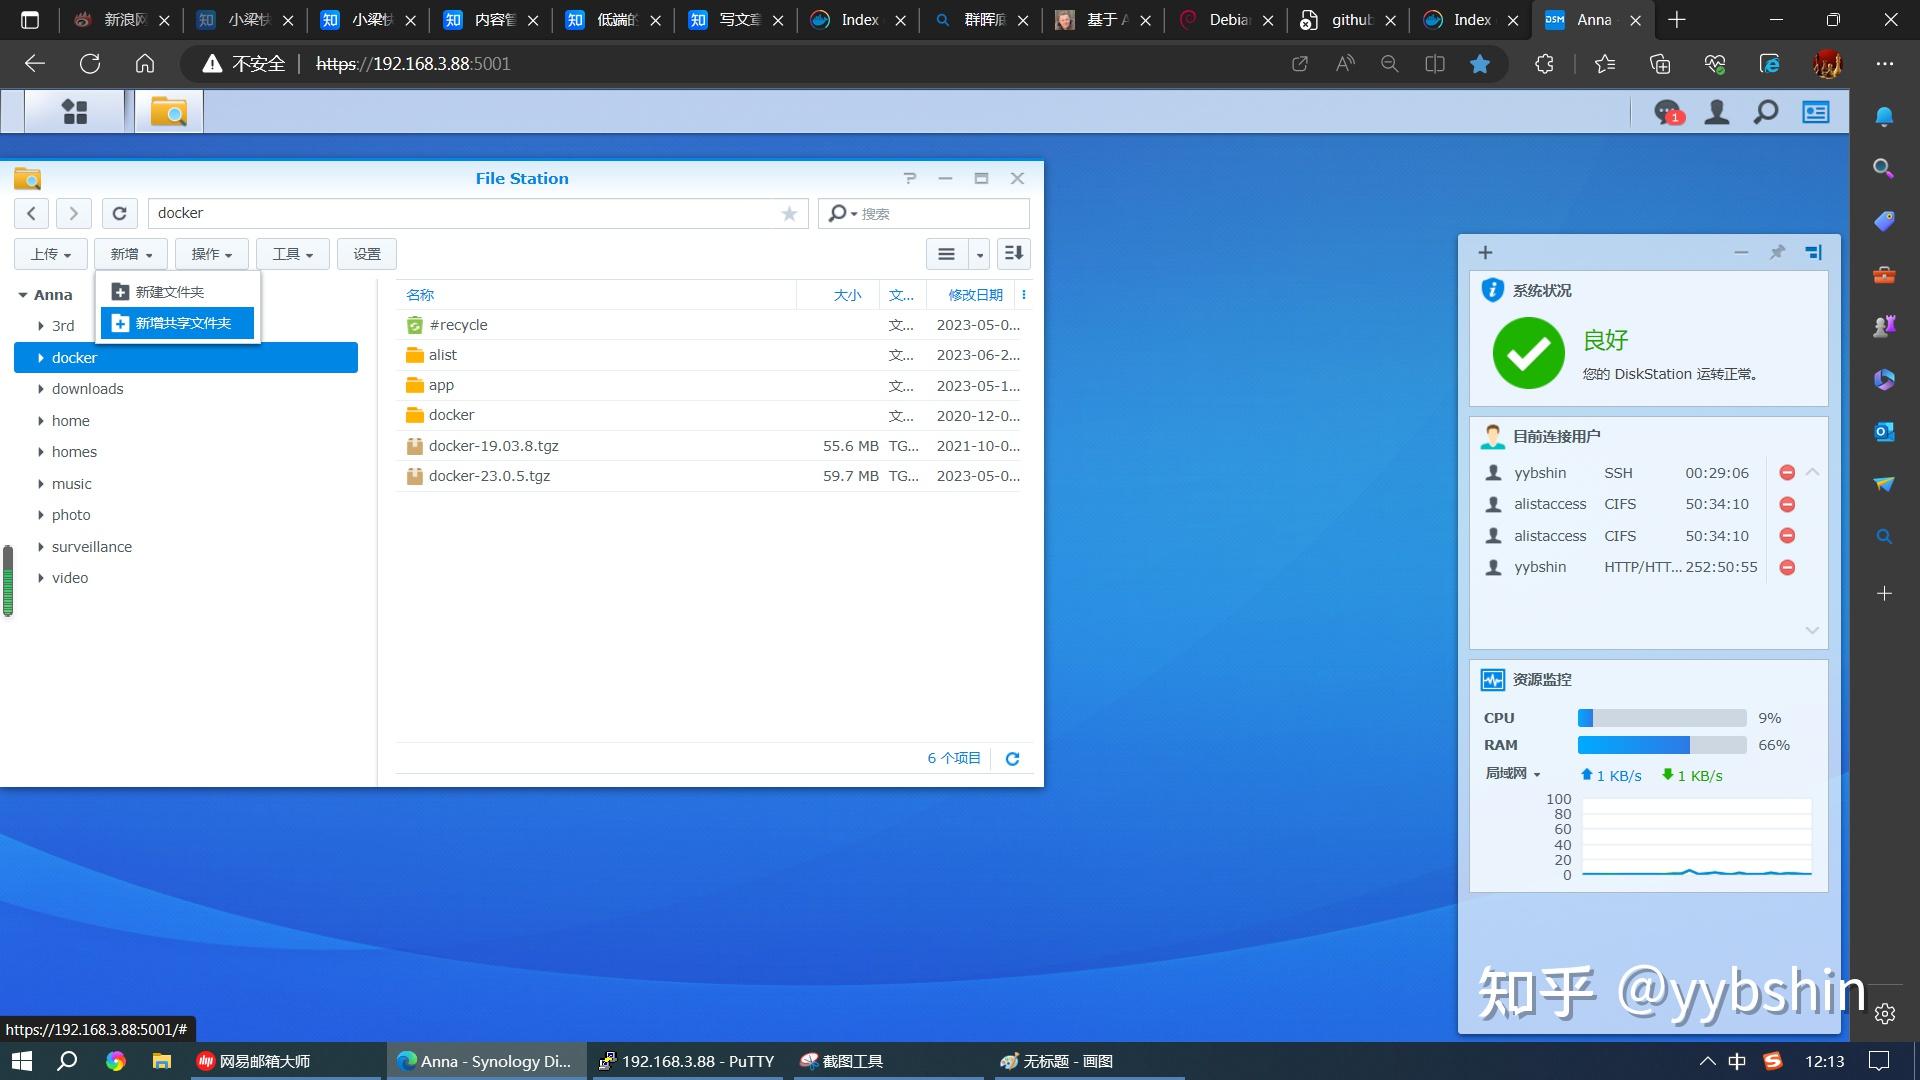Refresh the docker folder listing
Image resolution: width=1920 pixels, height=1080 pixels.
coord(119,213)
